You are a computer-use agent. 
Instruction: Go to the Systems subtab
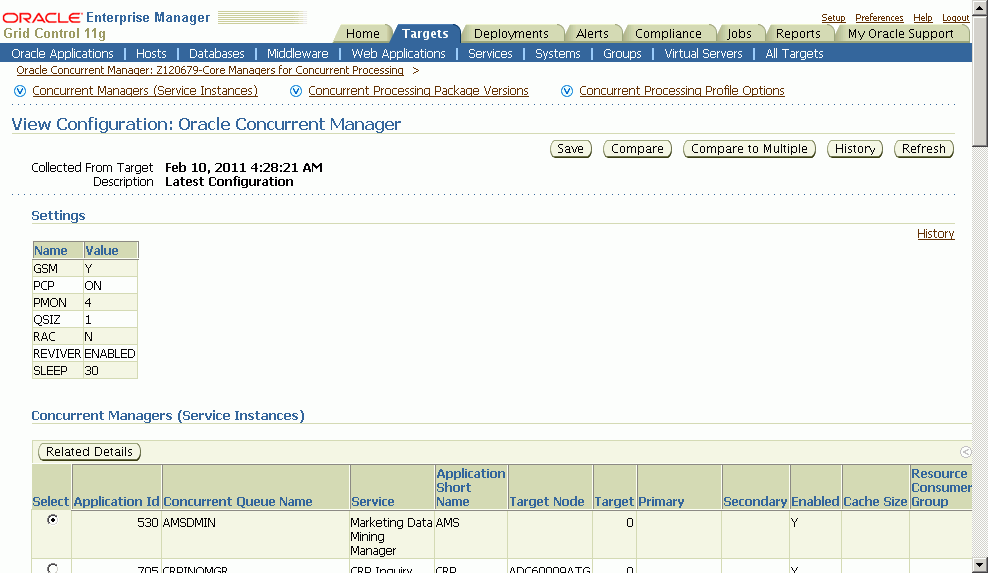(x=558, y=54)
